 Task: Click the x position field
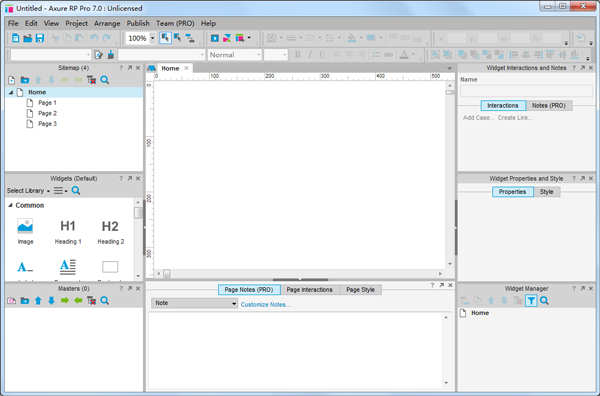[x=457, y=38]
